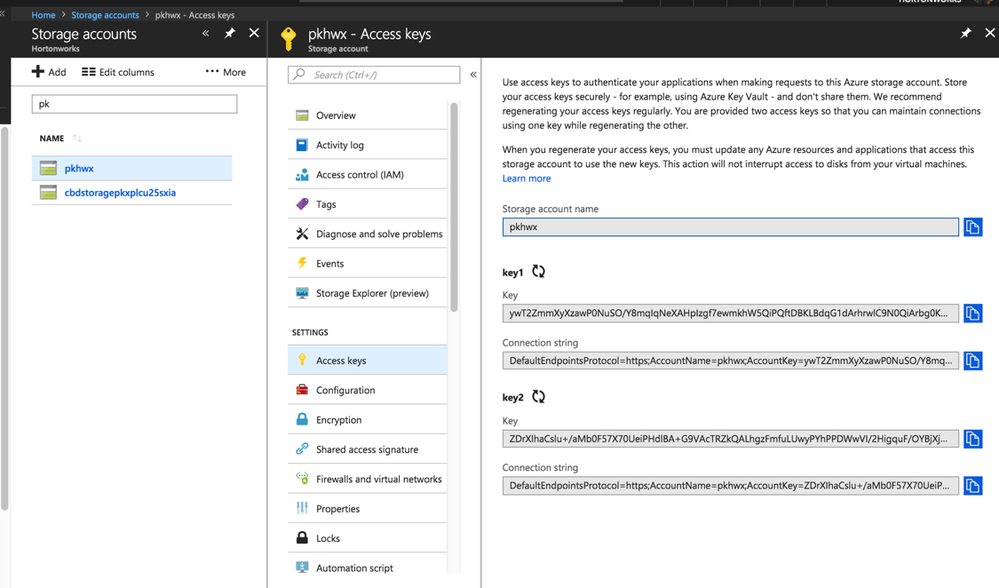The height and width of the screenshot is (588, 999).
Task: Collapse the resource menu next to search
Action: coord(473,75)
